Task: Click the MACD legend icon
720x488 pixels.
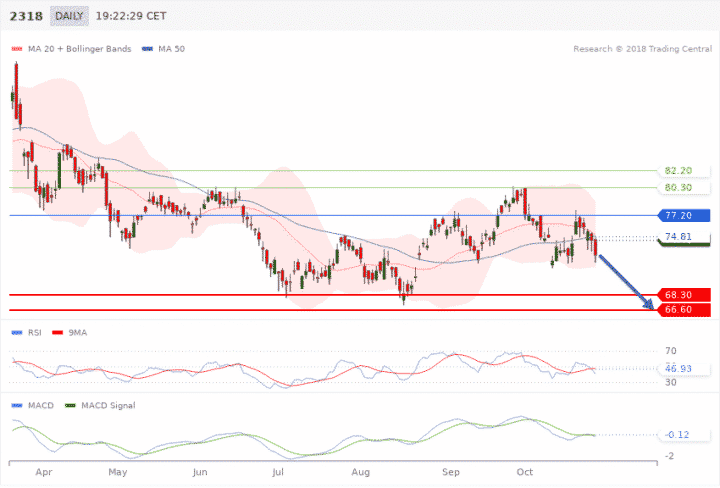Action: click(x=15, y=405)
